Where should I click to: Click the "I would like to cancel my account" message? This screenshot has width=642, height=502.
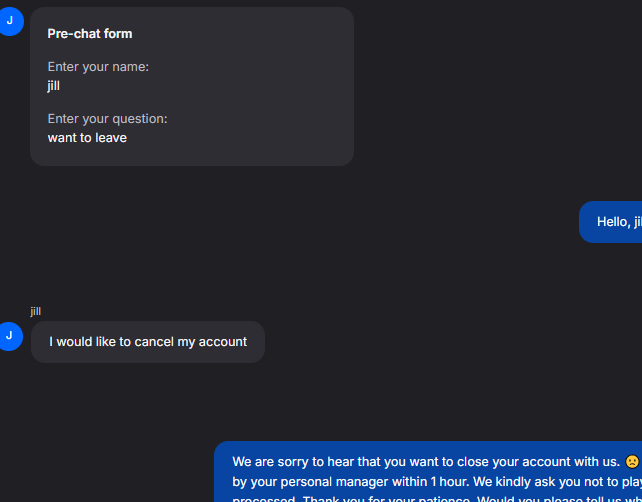click(148, 342)
